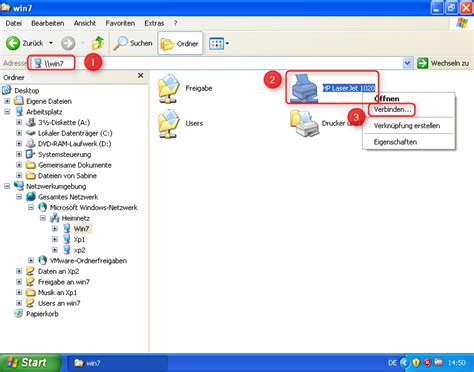
Task: Select VMware-Ordnerfreigaben in tree
Action: (88, 261)
